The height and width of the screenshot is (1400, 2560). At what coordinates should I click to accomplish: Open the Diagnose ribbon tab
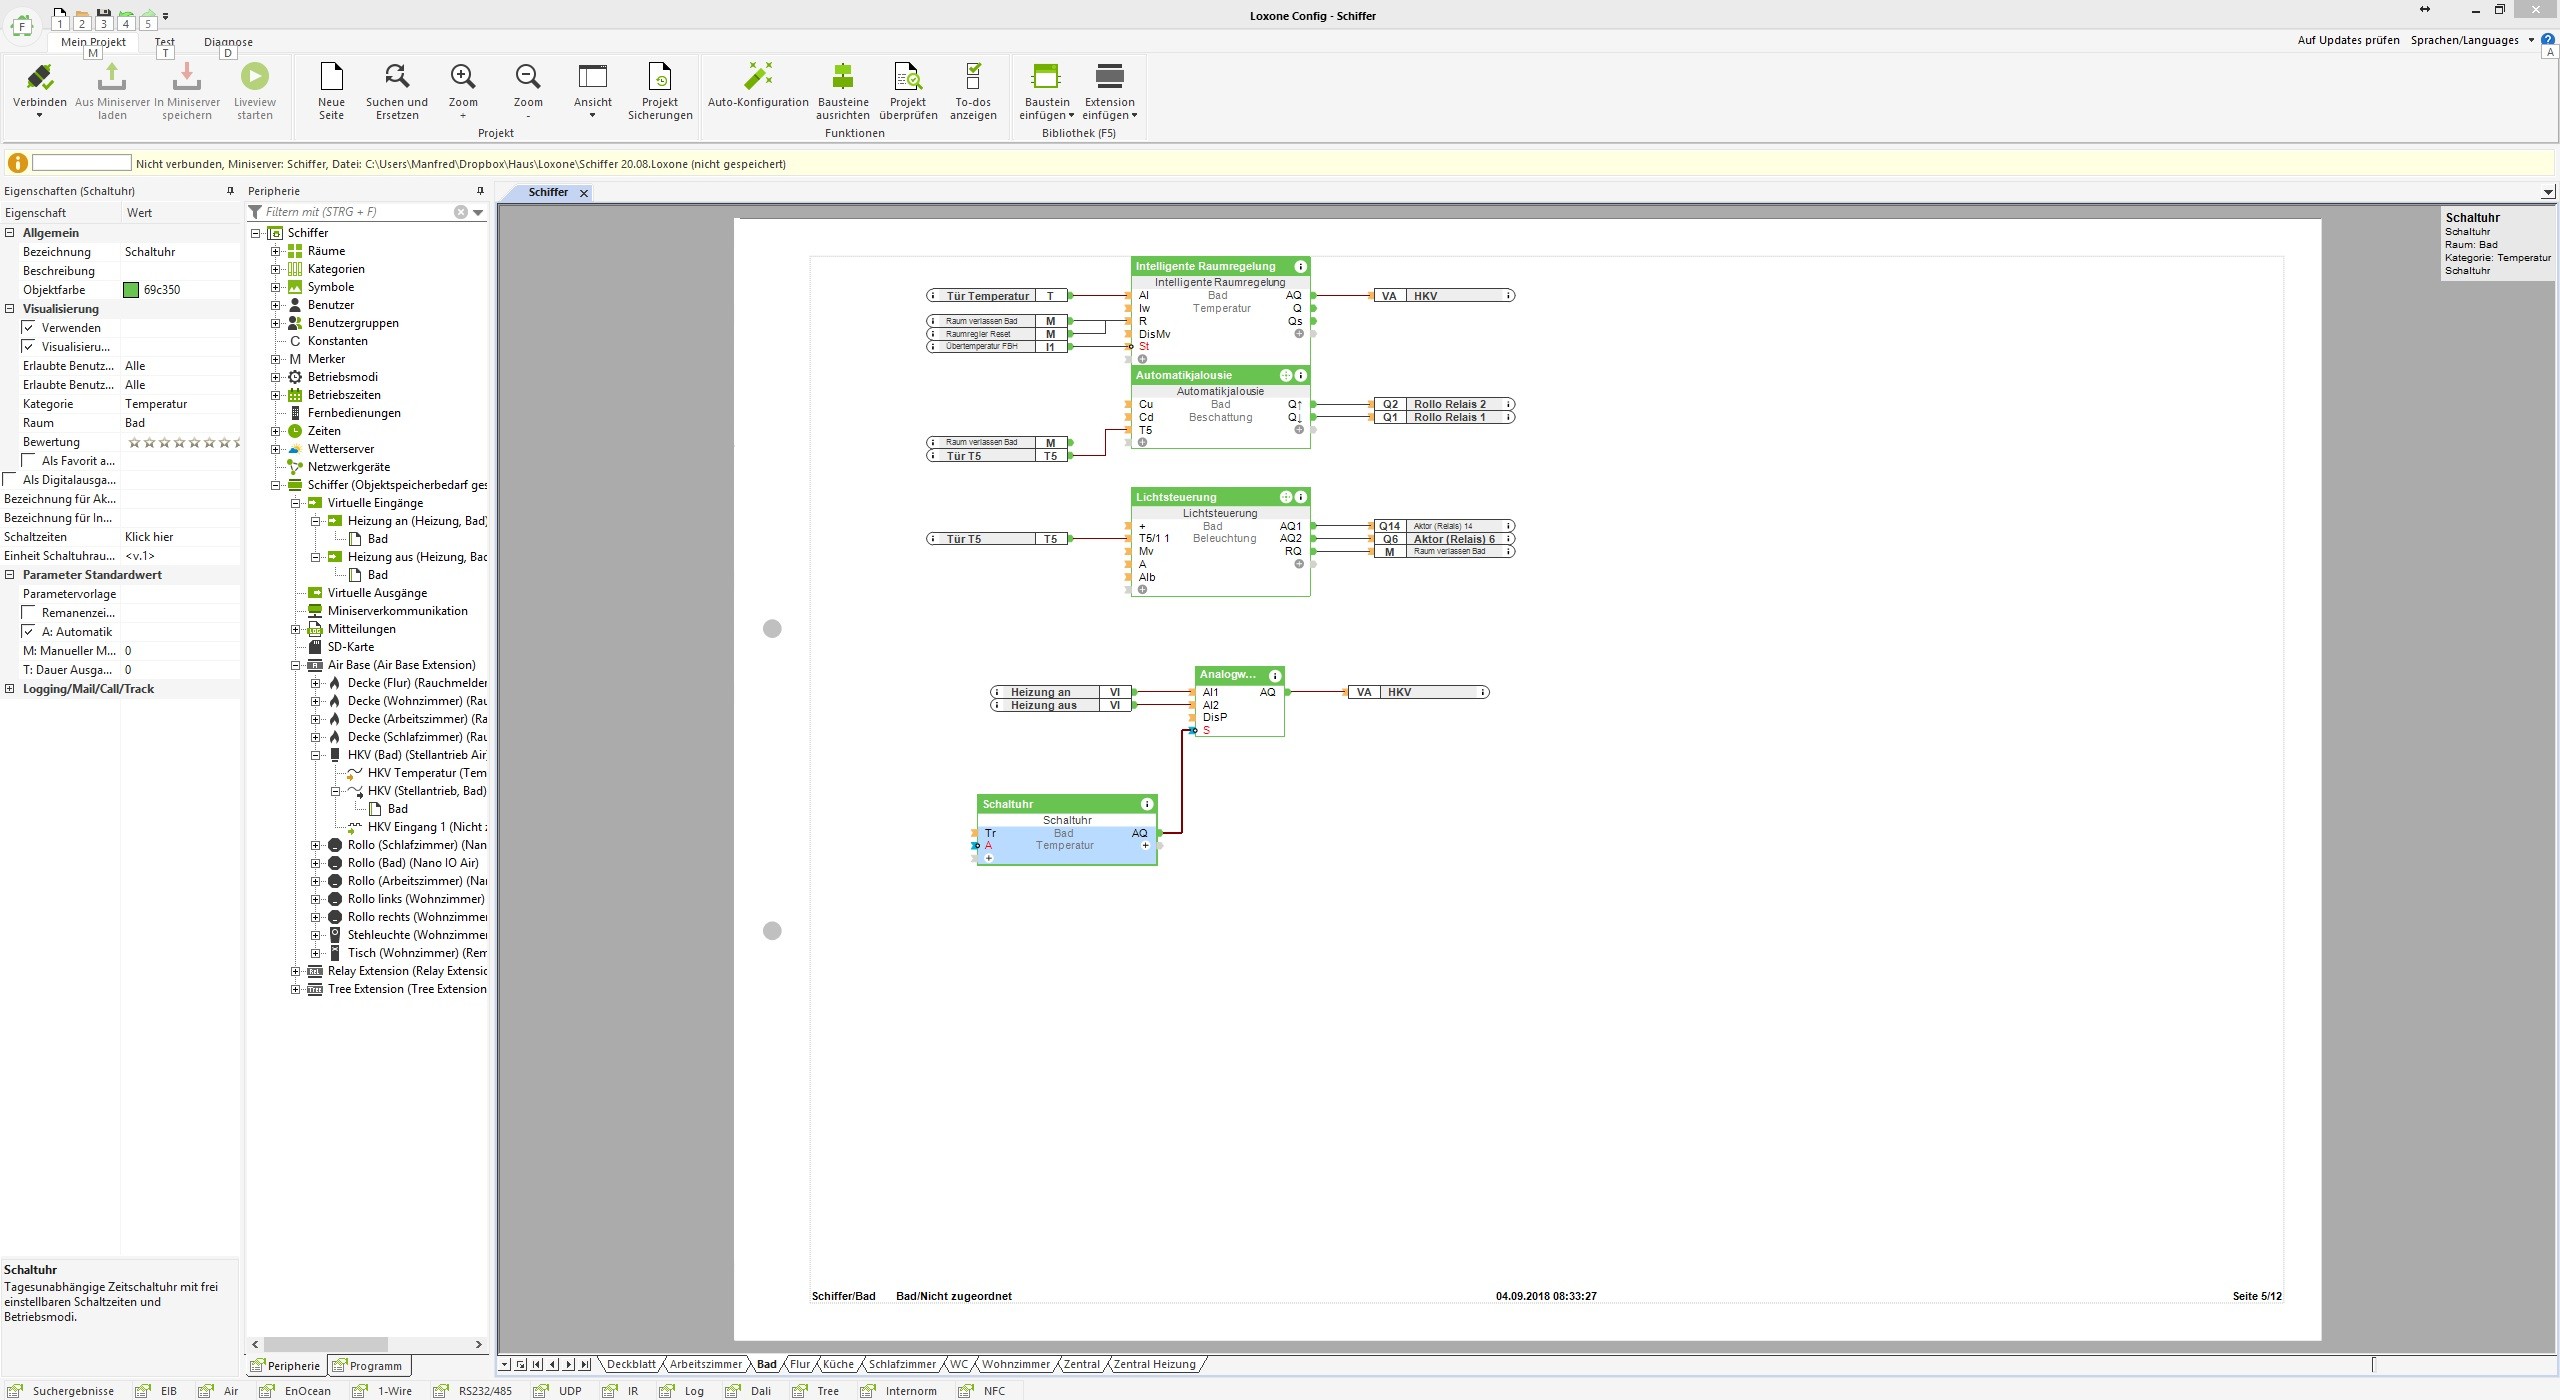click(228, 42)
